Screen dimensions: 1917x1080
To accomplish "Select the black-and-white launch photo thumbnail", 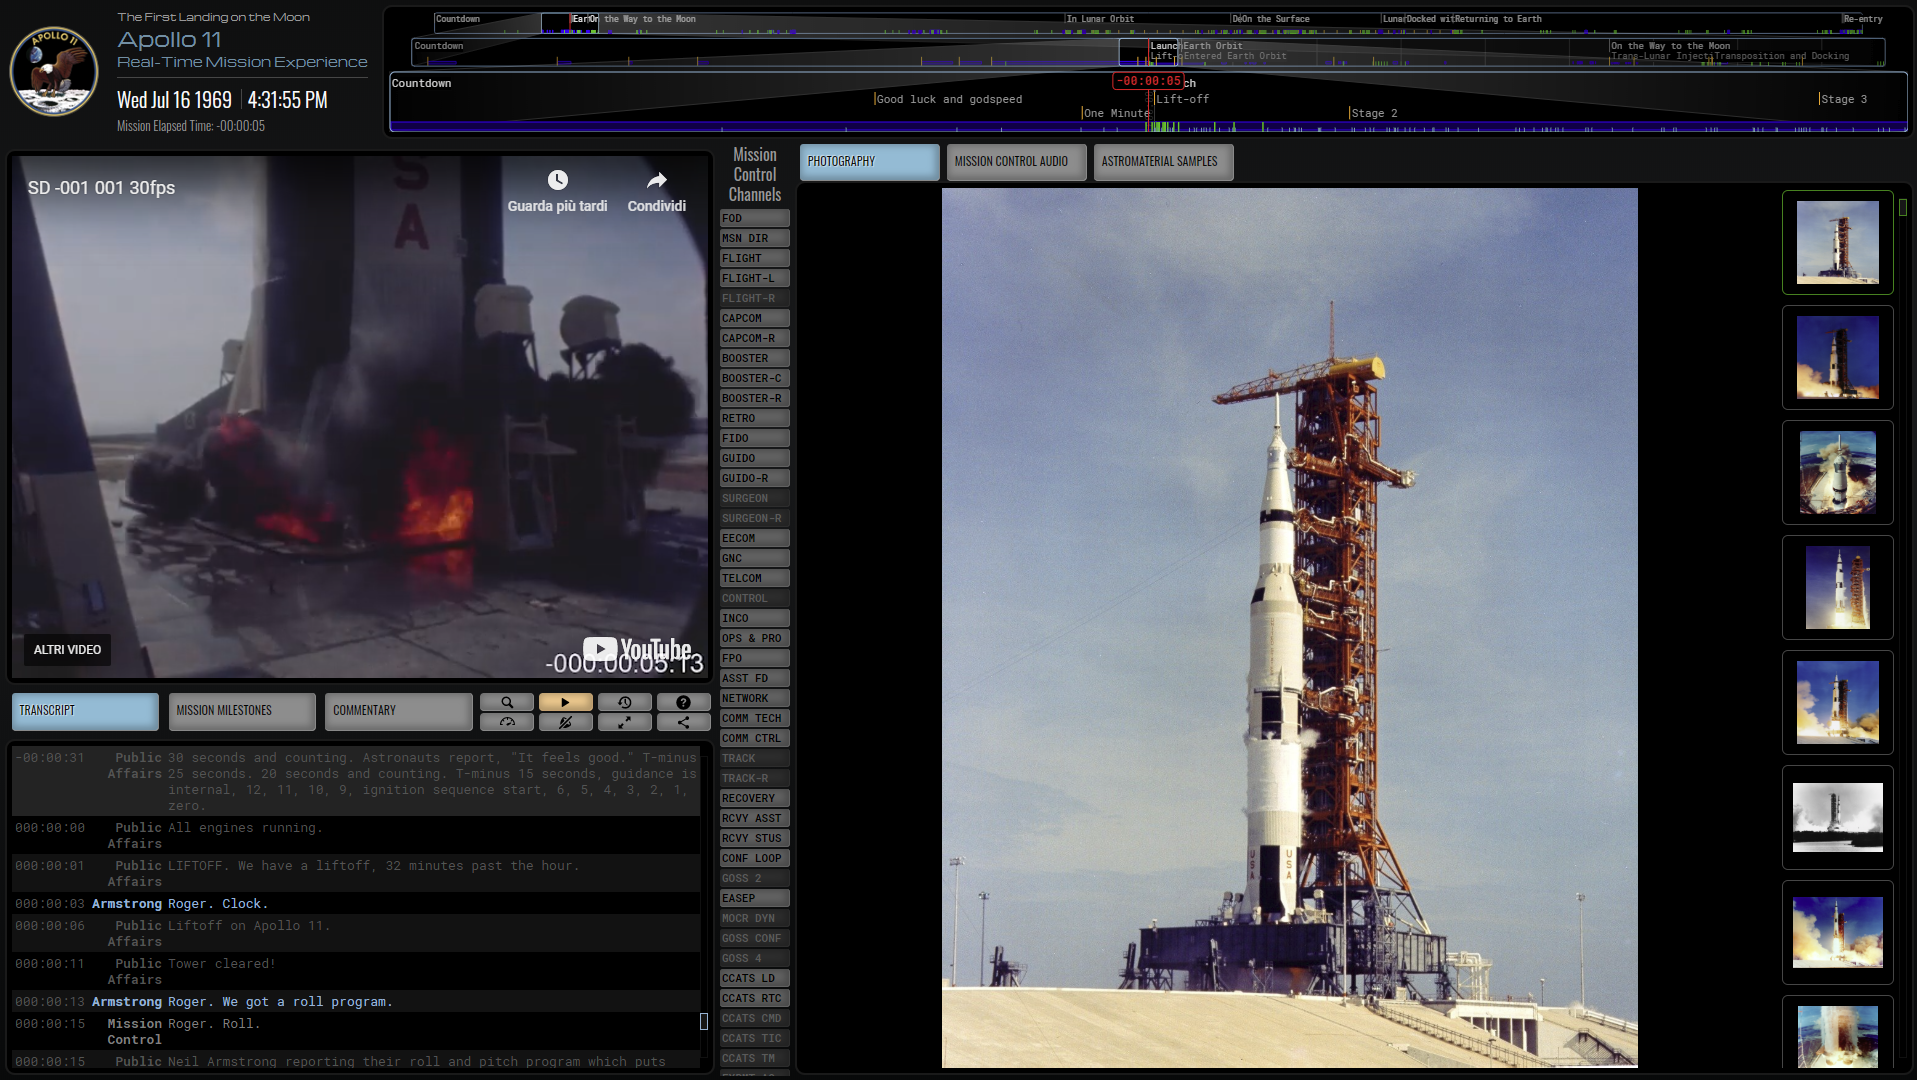I will click(x=1837, y=817).
